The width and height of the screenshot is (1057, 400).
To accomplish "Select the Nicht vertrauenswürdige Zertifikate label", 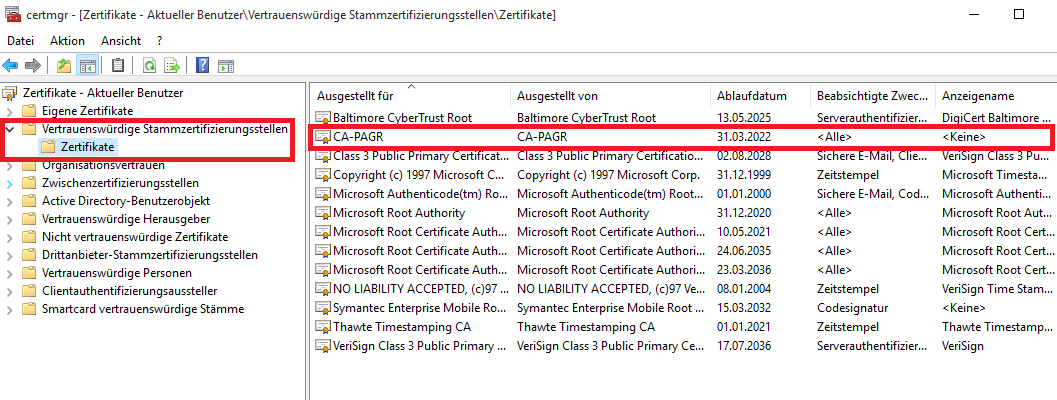I will [135, 237].
